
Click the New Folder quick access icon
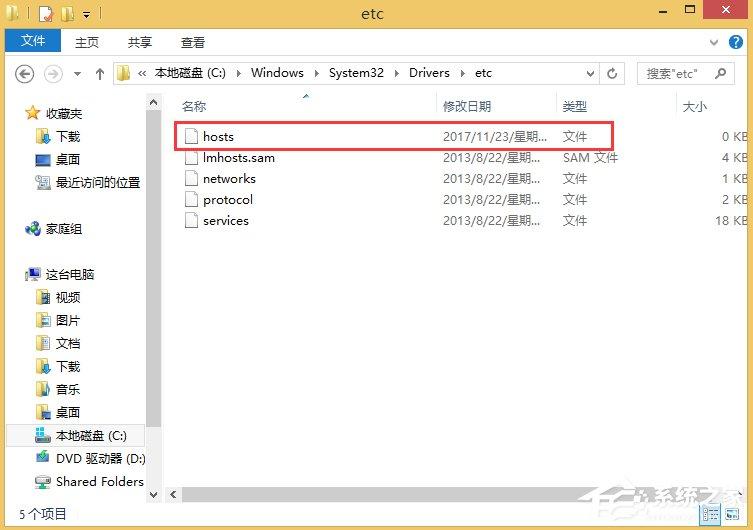tap(67, 14)
